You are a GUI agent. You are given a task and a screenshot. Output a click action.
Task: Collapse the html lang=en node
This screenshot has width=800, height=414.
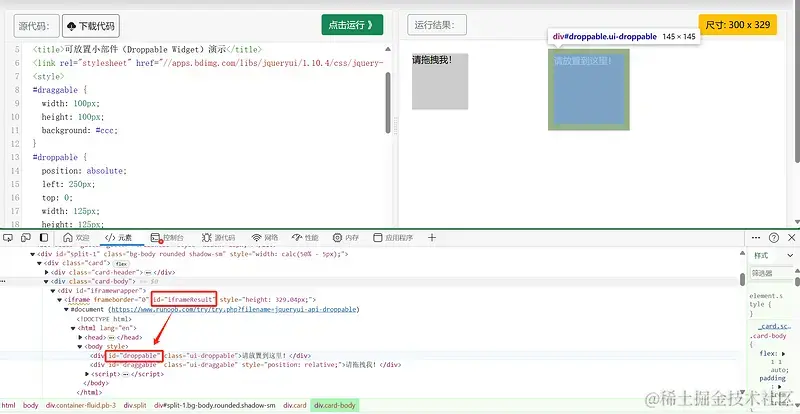73,328
